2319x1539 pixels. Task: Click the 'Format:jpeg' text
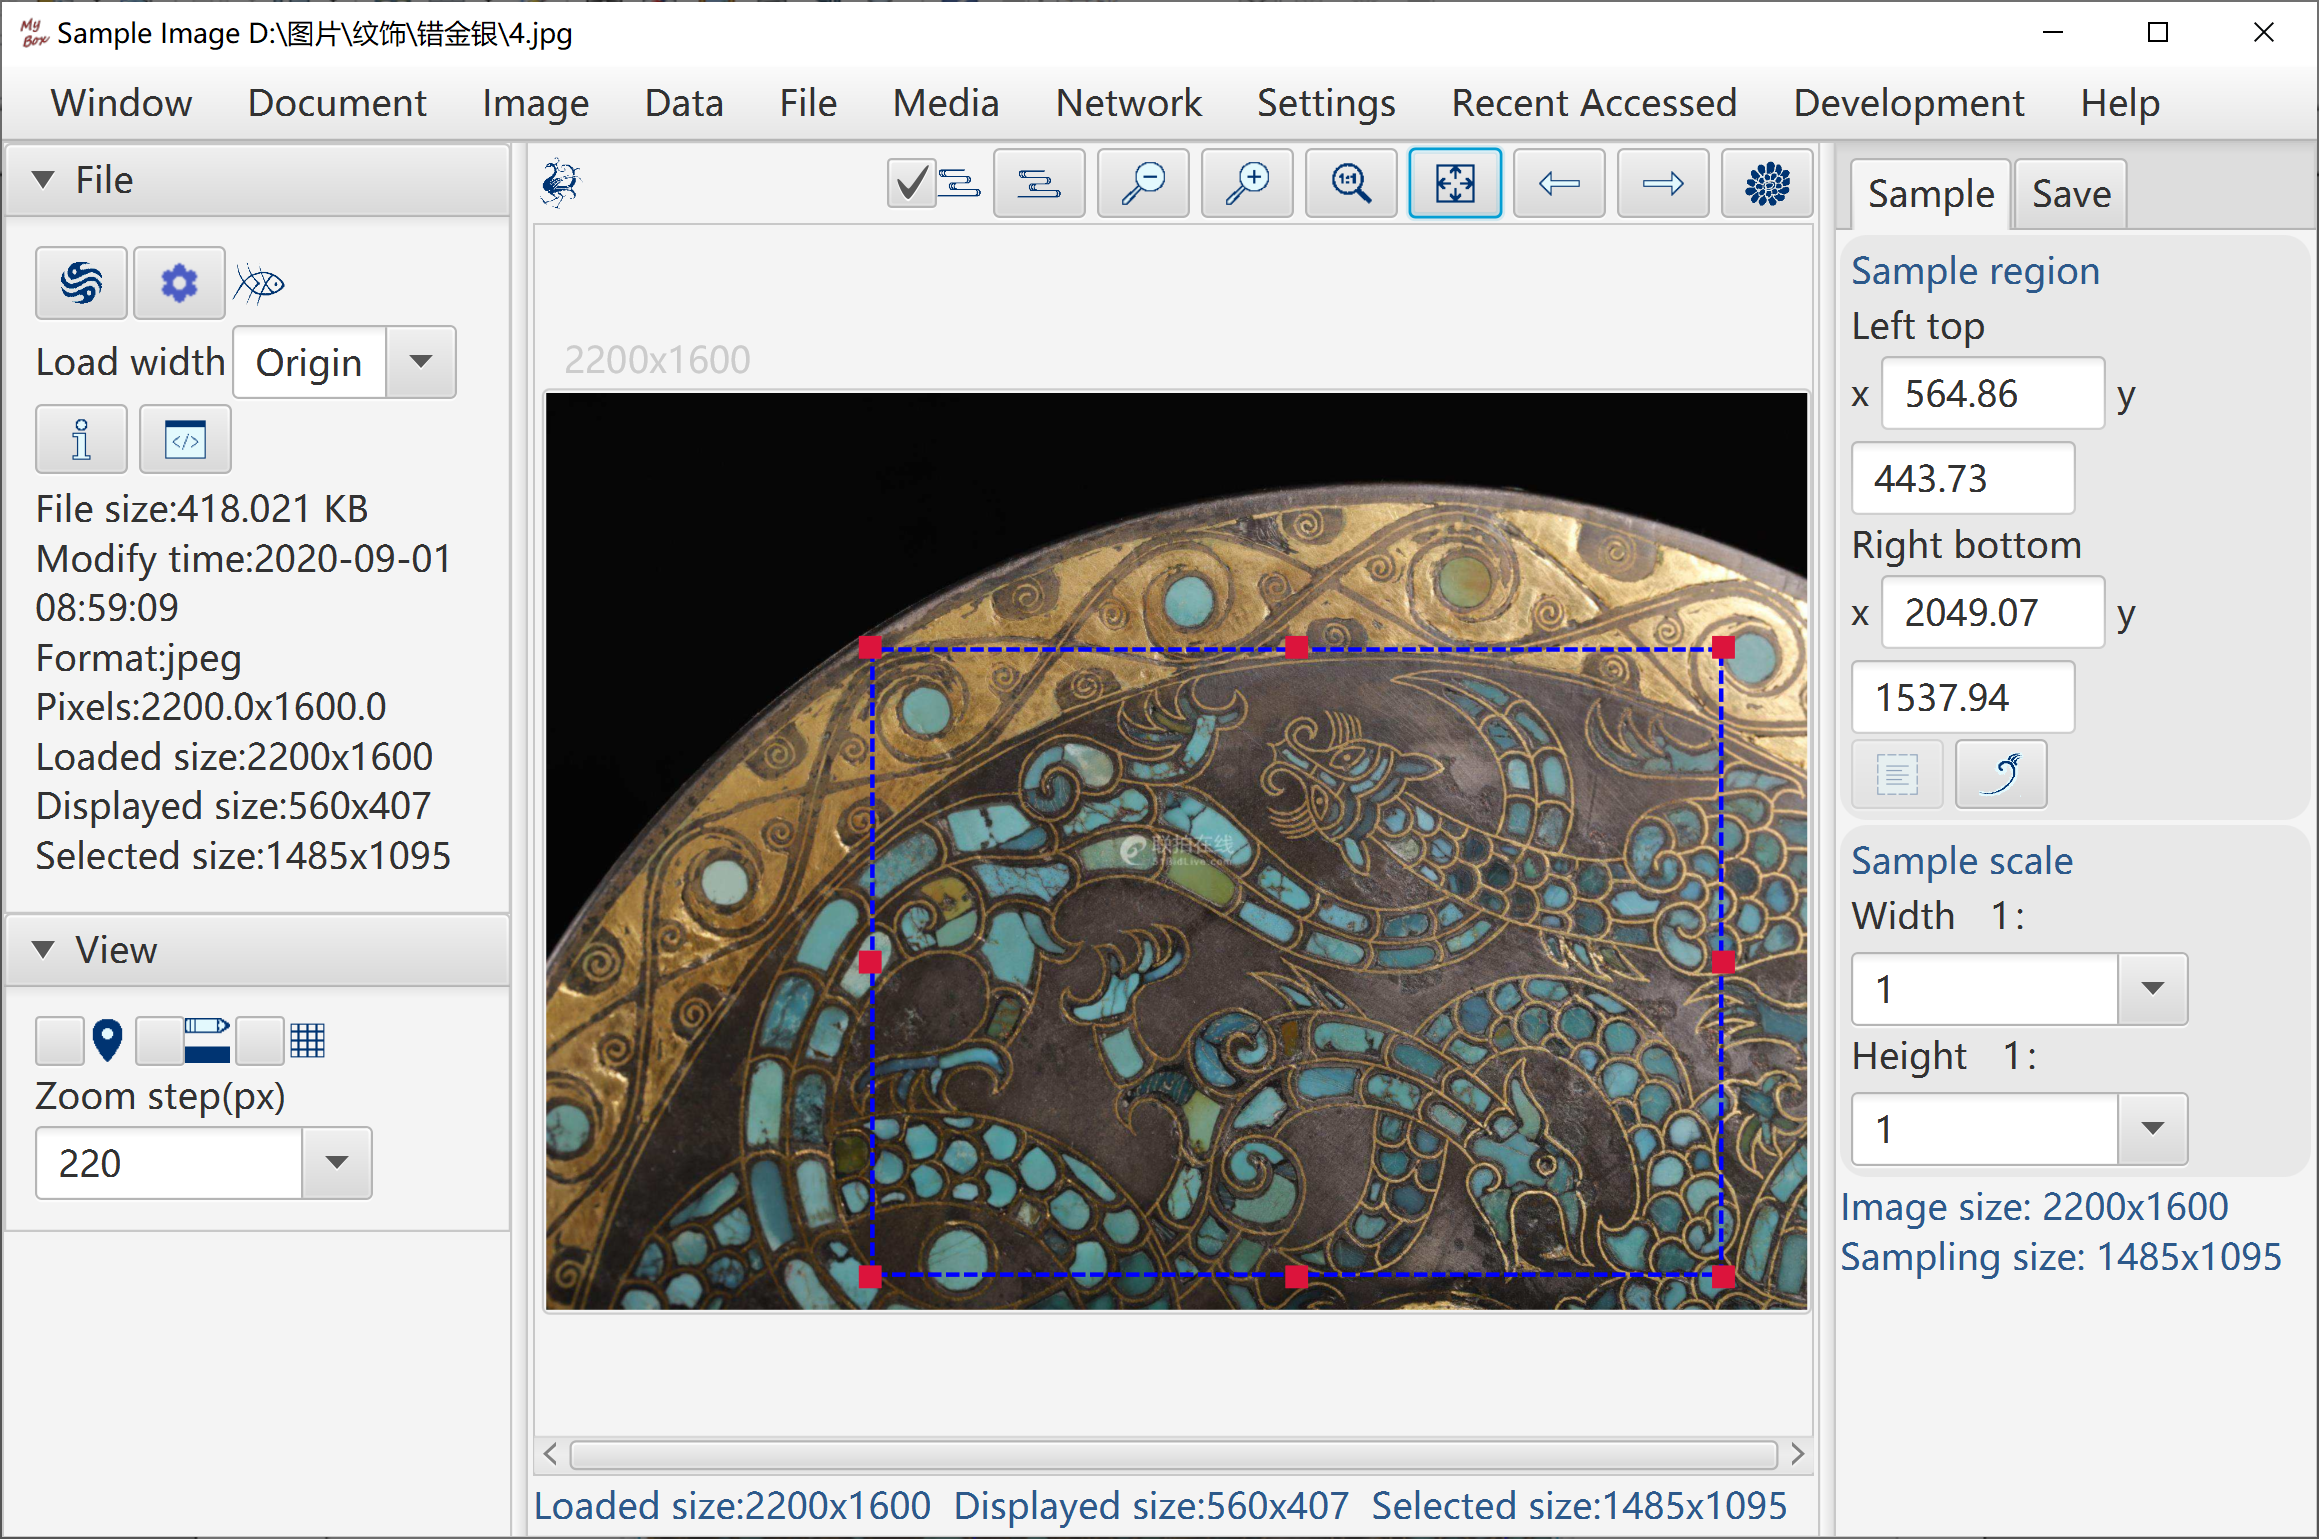139,658
